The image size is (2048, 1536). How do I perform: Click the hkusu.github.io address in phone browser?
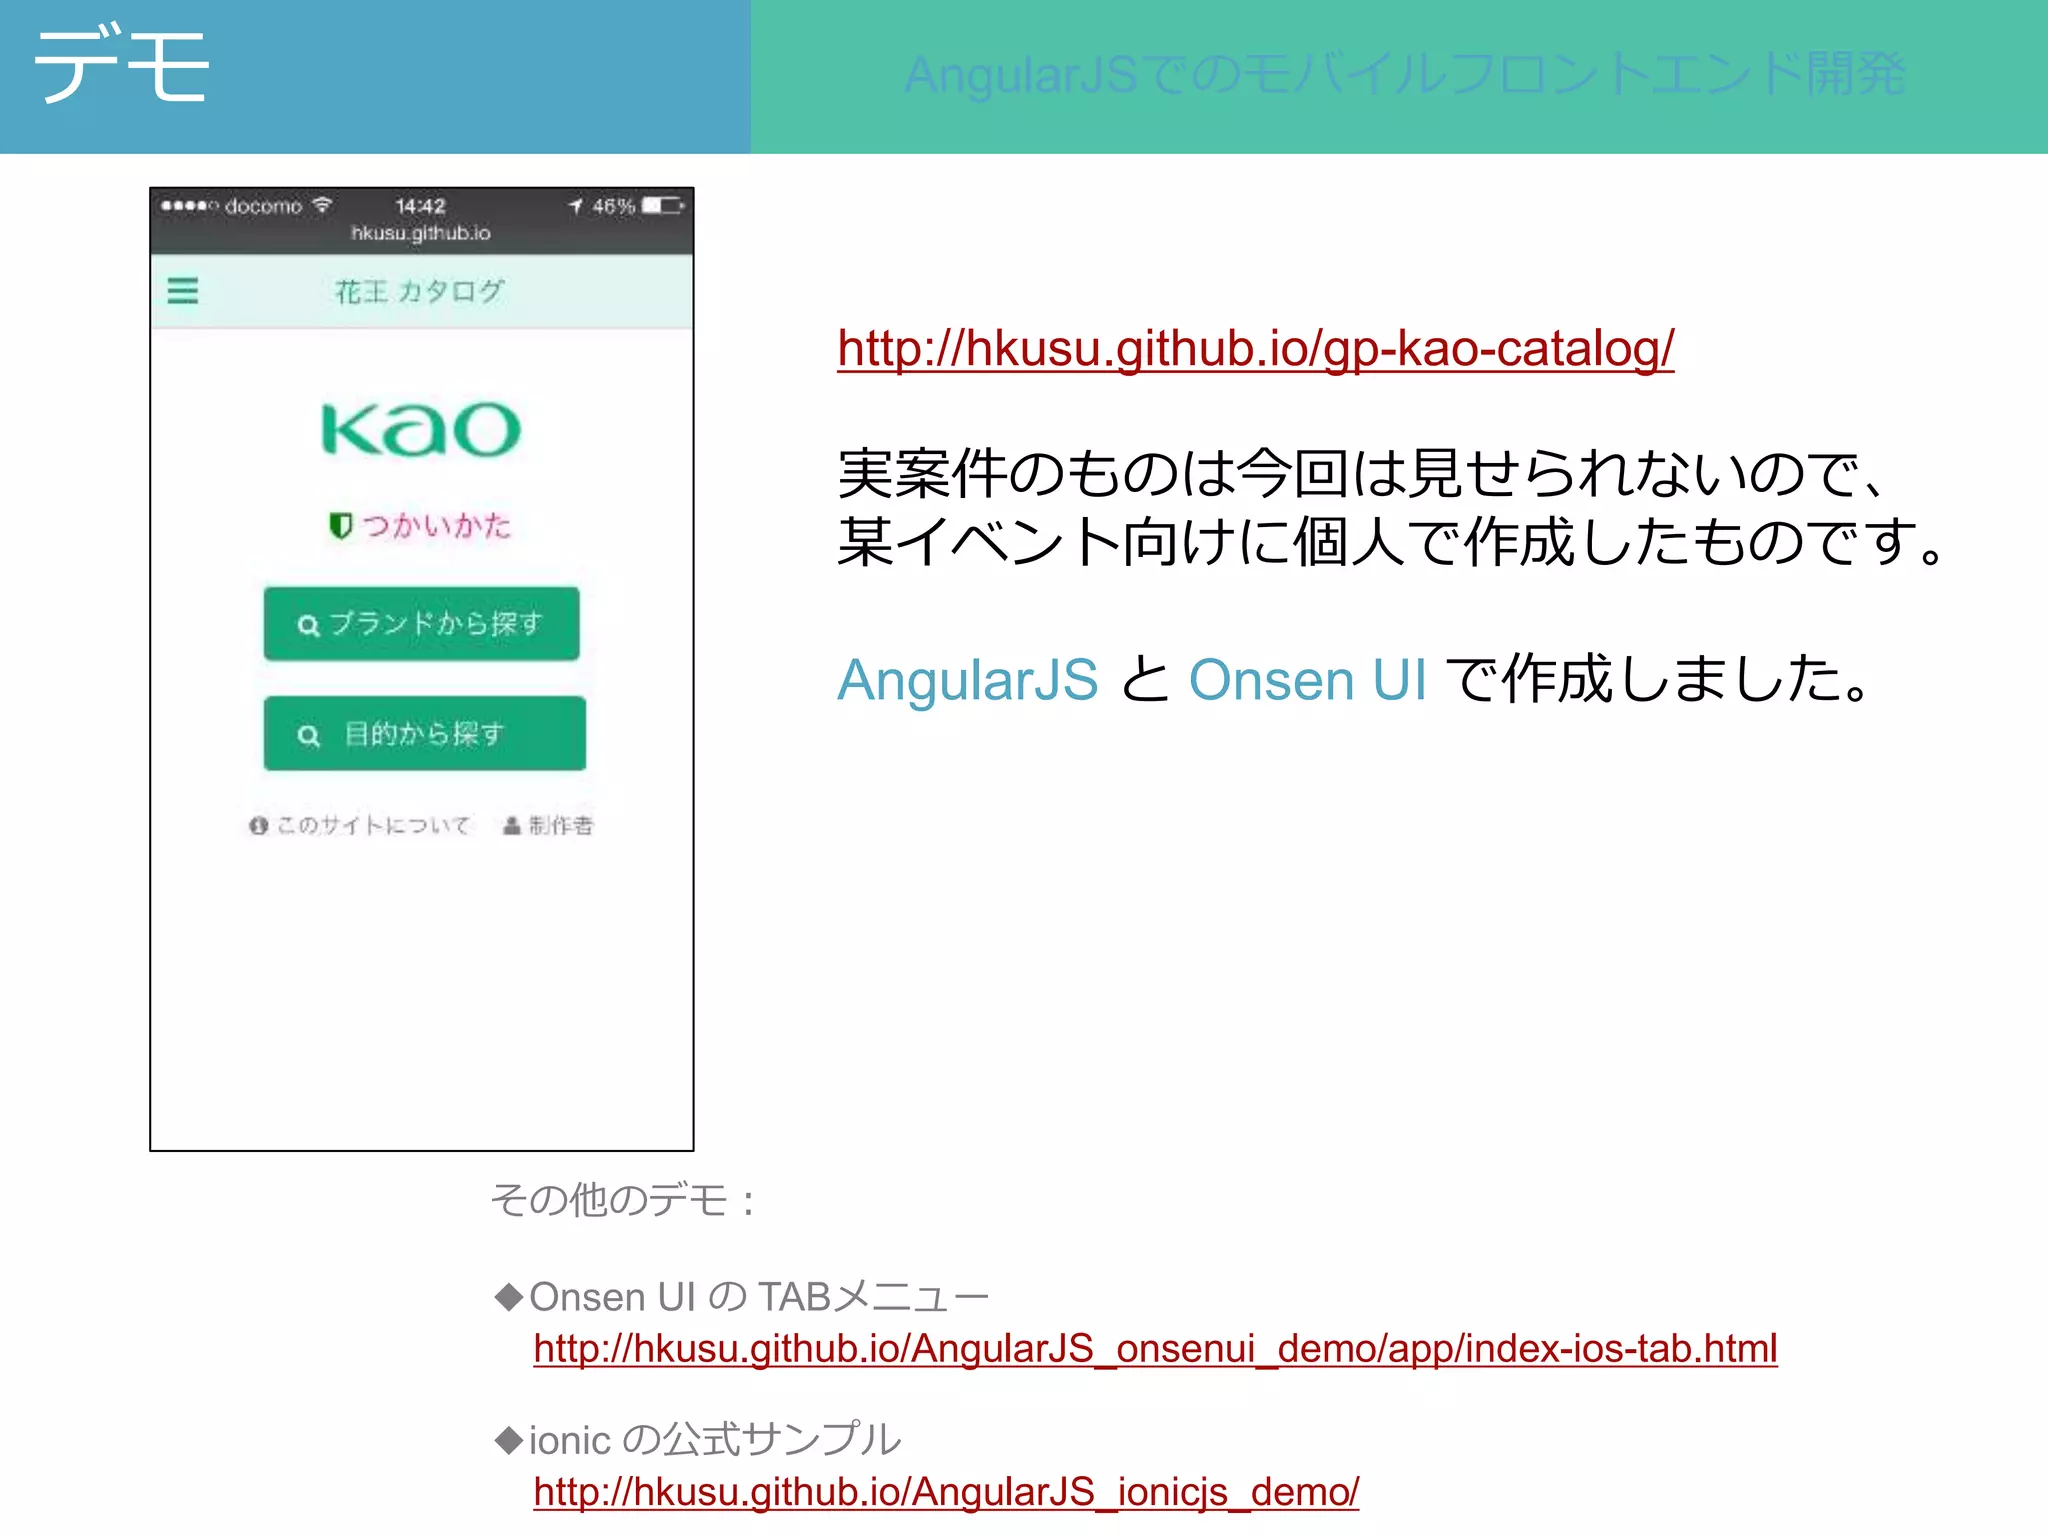[x=421, y=233]
